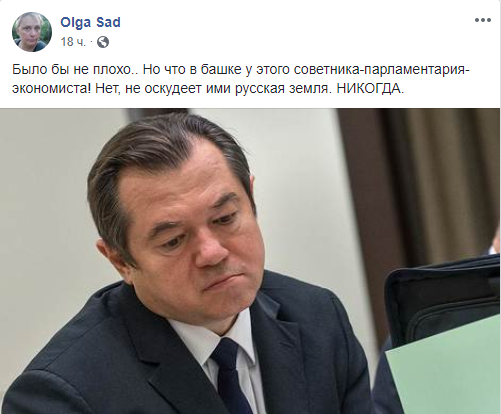
Task: Click the globe public-audience icon
Action: (103, 42)
